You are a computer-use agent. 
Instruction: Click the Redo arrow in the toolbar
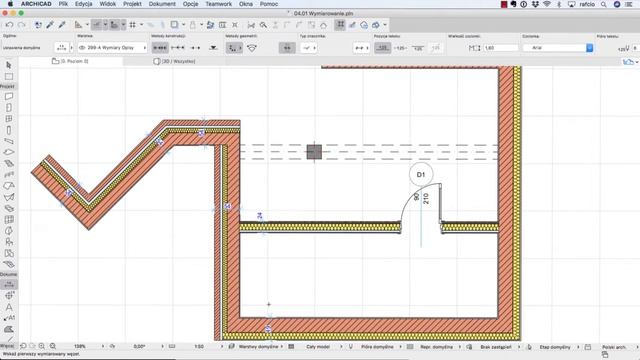point(22,25)
